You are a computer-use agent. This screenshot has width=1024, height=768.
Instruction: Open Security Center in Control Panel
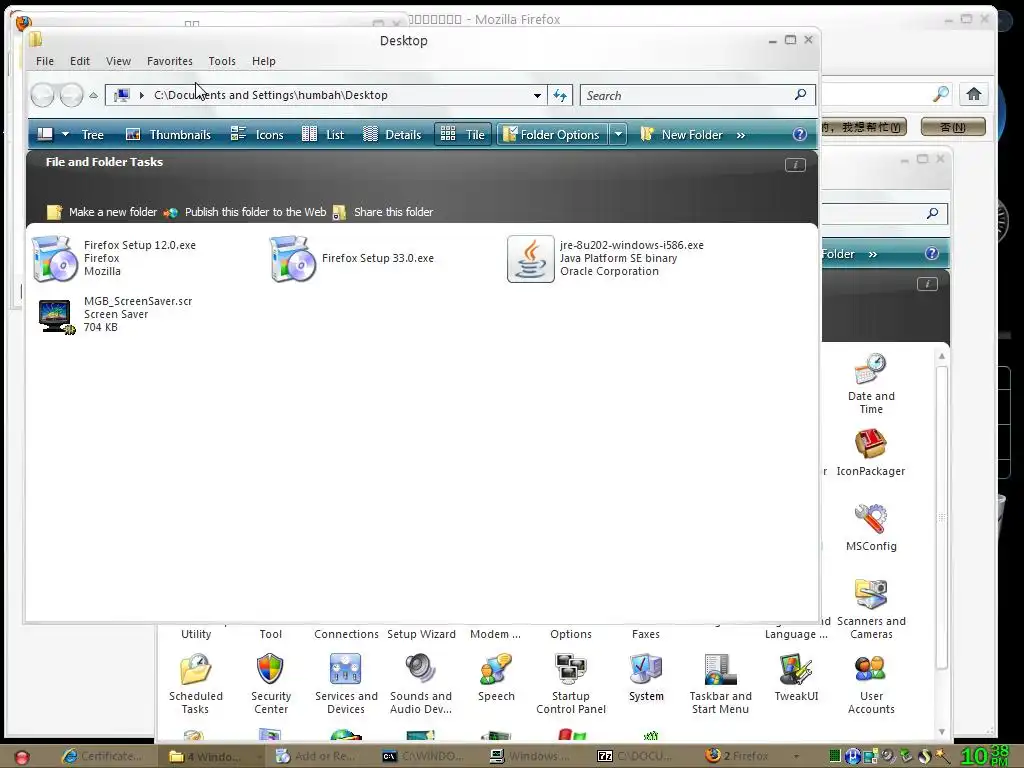tap(270, 684)
